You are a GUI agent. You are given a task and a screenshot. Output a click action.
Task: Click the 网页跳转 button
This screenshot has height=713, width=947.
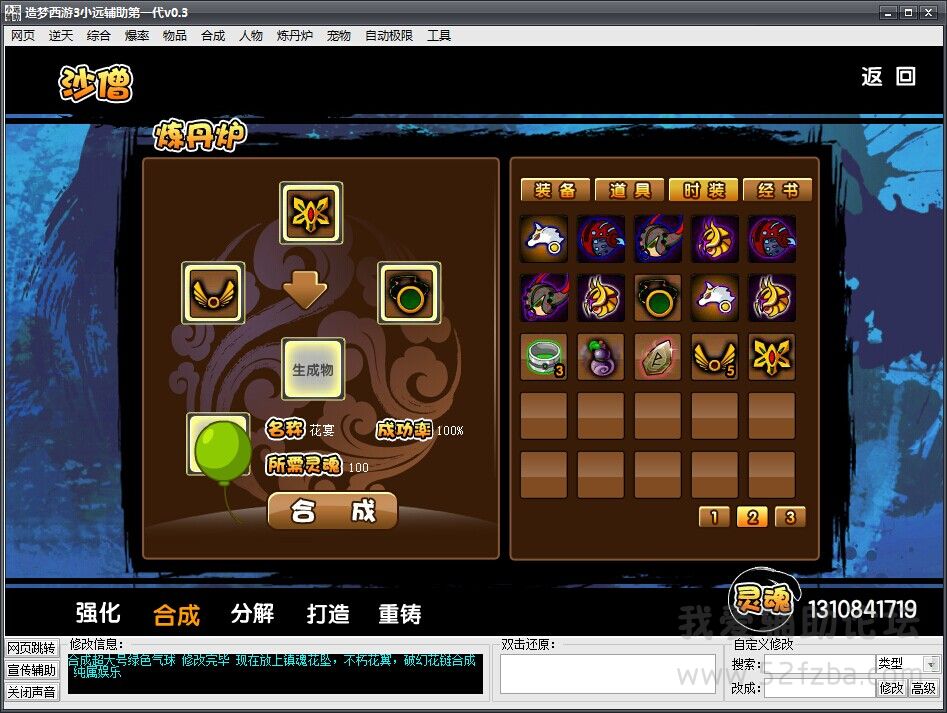(32, 648)
